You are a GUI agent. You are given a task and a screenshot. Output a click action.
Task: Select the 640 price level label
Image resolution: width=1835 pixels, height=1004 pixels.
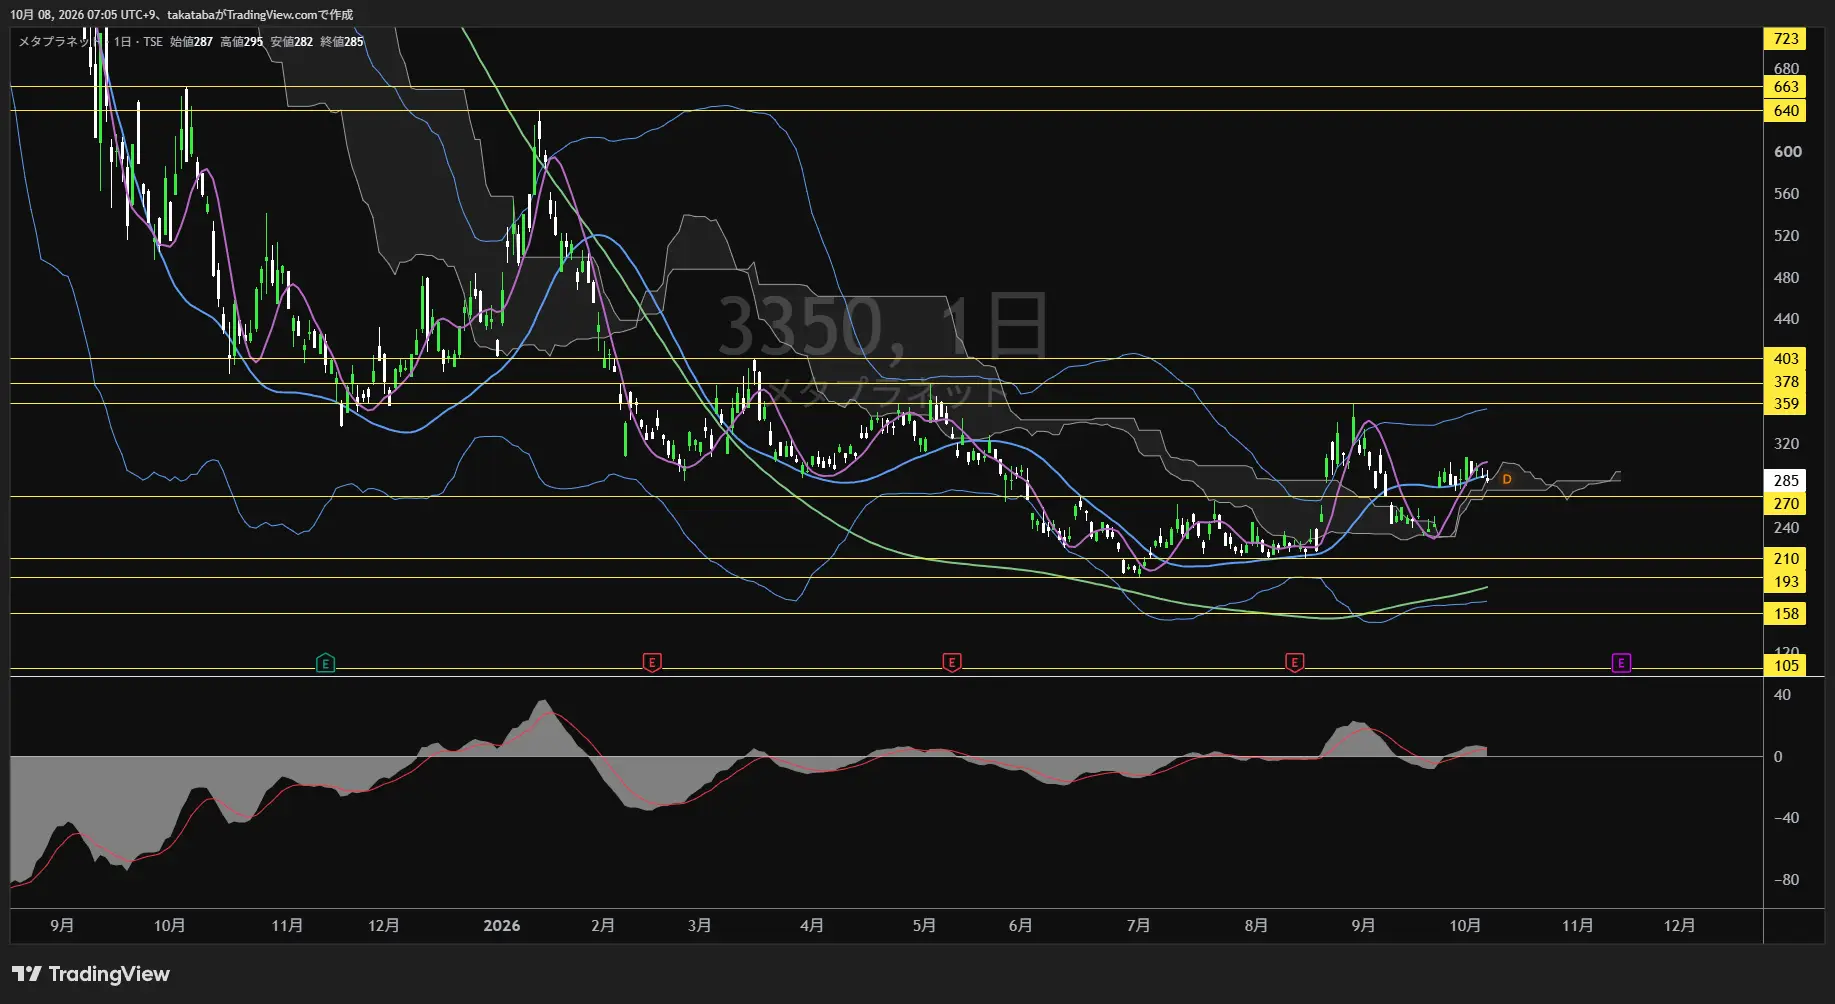[1786, 111]
